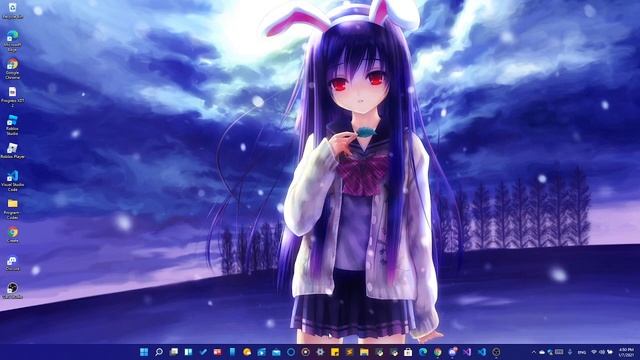
Task: Open File Explorer from the taskbar
Action: point(364,352)
